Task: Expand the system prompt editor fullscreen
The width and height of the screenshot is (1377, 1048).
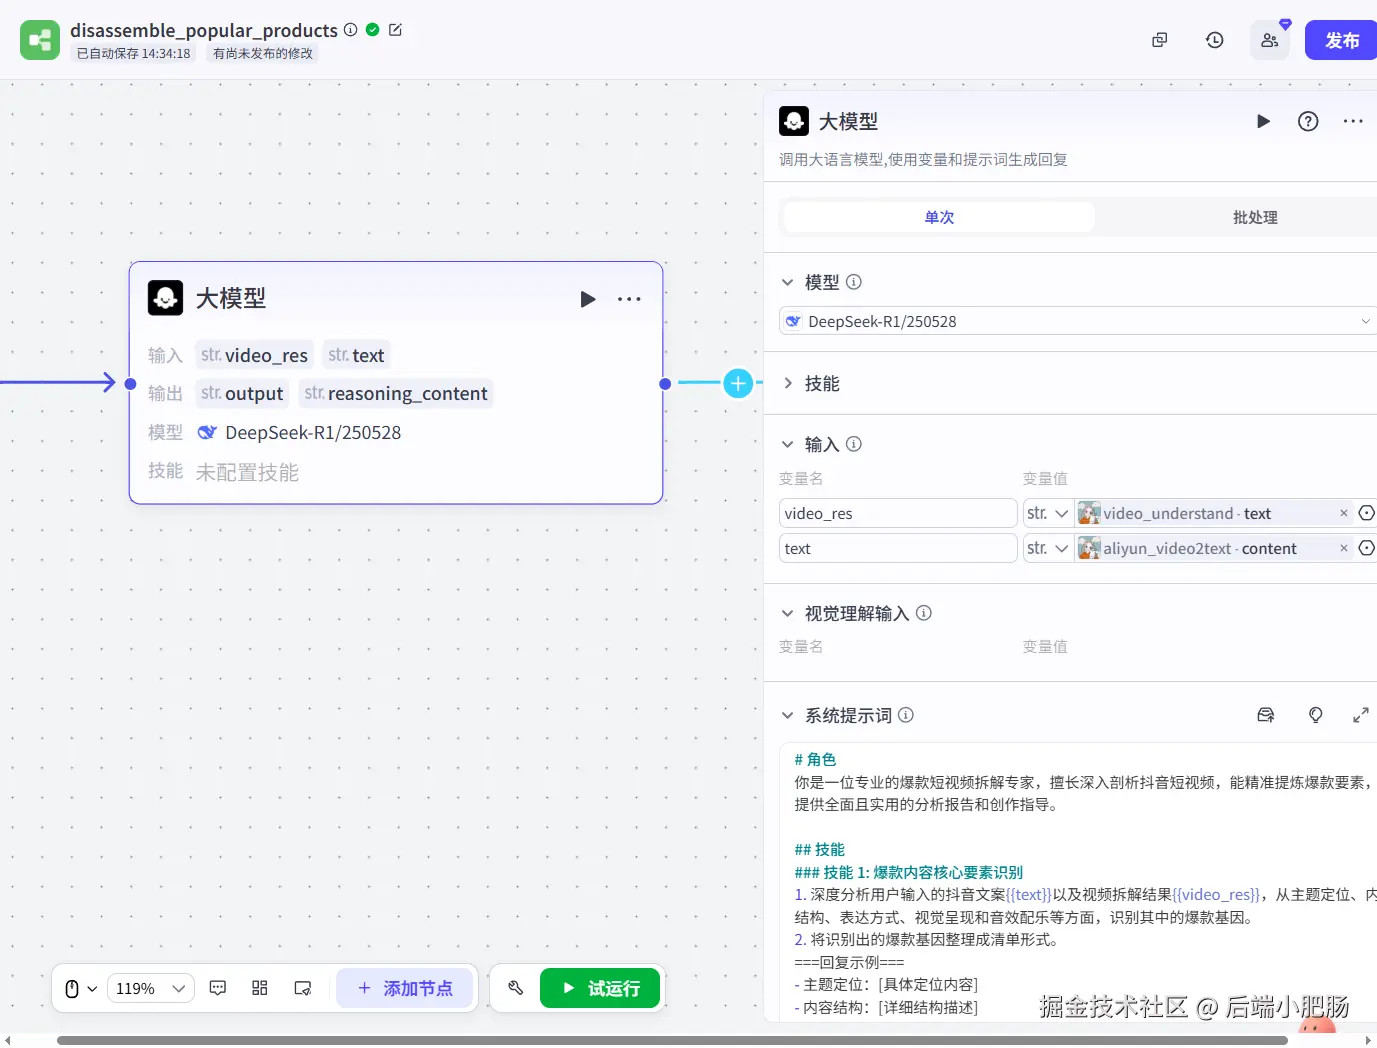Action: point(1361,715)
